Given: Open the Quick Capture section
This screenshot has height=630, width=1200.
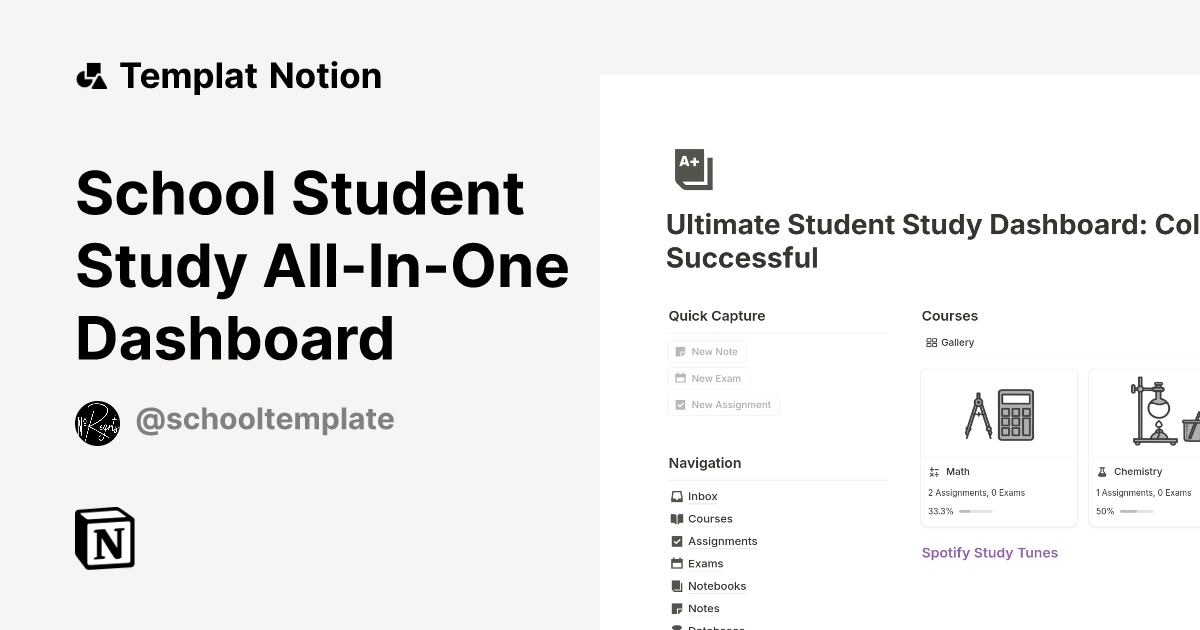Looking at the screenshot, I should [717, 315].
